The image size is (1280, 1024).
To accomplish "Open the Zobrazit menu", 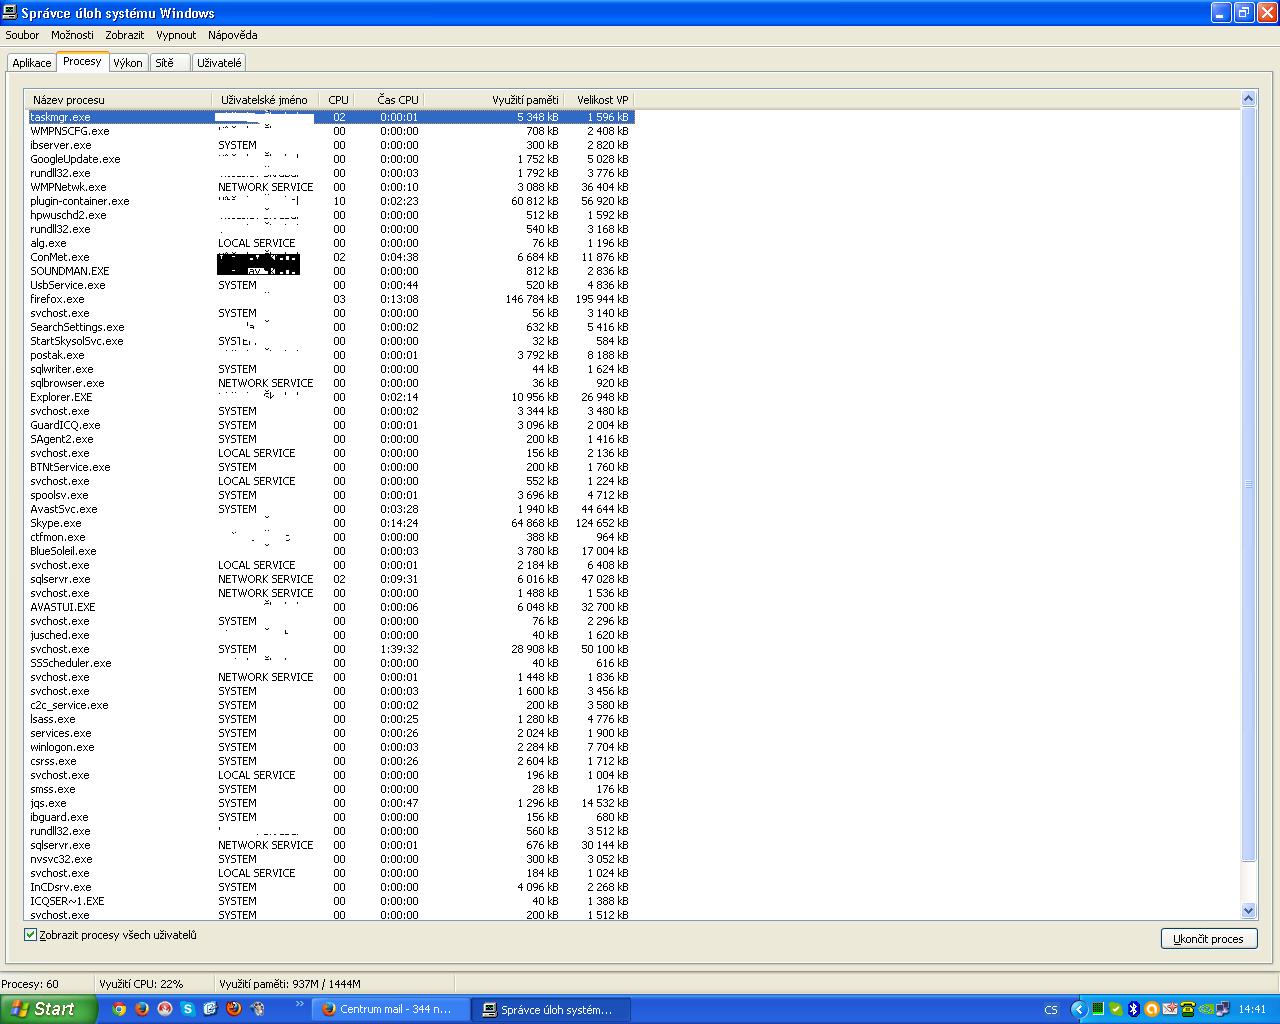I will click(125, 35).
